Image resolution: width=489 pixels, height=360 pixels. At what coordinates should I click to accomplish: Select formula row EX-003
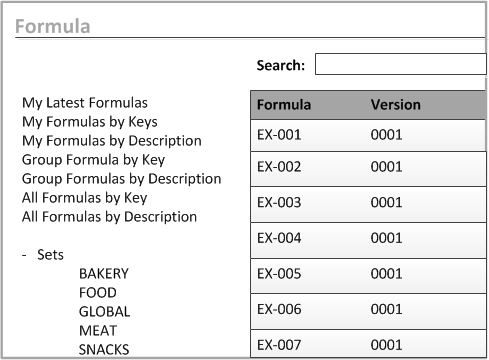pyautogui.click(x=368, y=204)
